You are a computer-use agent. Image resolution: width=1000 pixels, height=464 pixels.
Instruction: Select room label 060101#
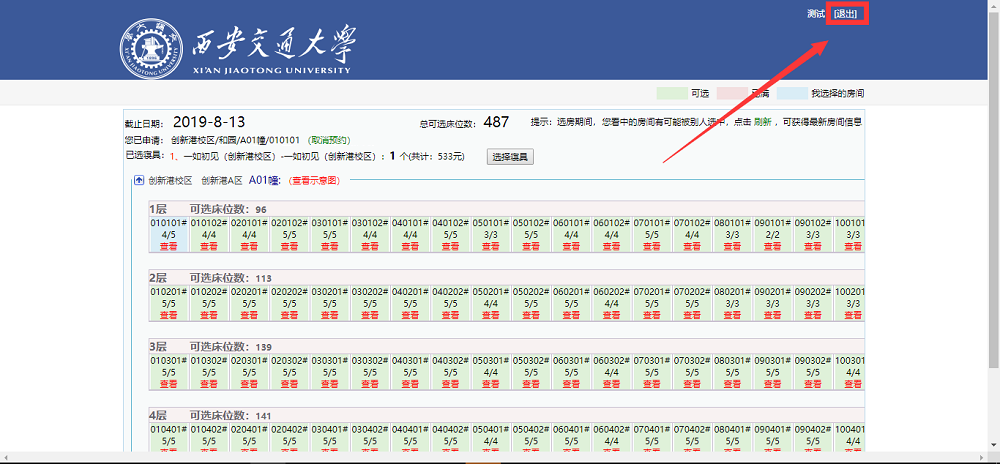point(571,223)
